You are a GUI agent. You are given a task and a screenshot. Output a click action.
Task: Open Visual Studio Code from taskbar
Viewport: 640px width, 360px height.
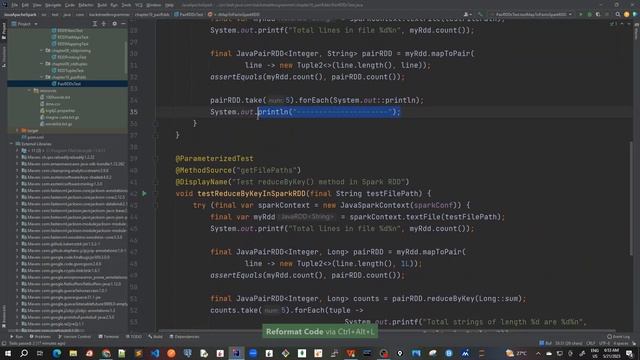155,353
